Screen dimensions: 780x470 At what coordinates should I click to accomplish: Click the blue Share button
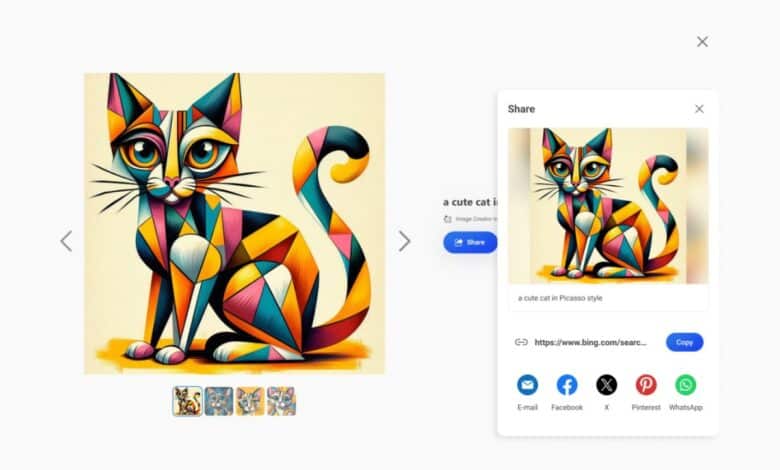click(470, 242)
